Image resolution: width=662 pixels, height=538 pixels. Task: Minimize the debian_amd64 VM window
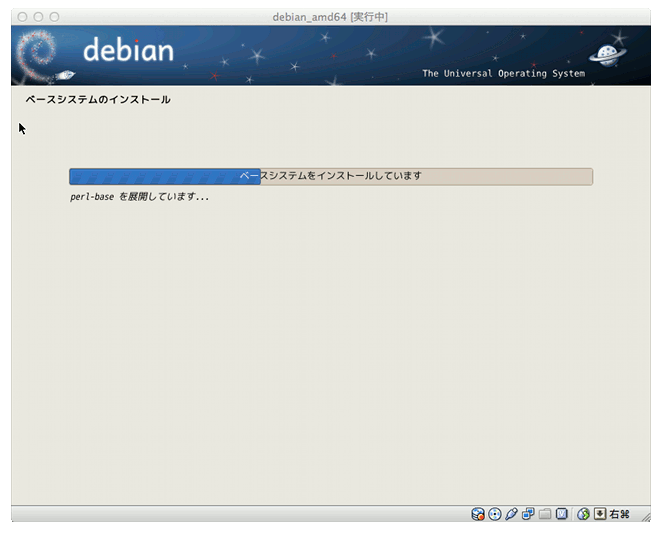point(38,17)
